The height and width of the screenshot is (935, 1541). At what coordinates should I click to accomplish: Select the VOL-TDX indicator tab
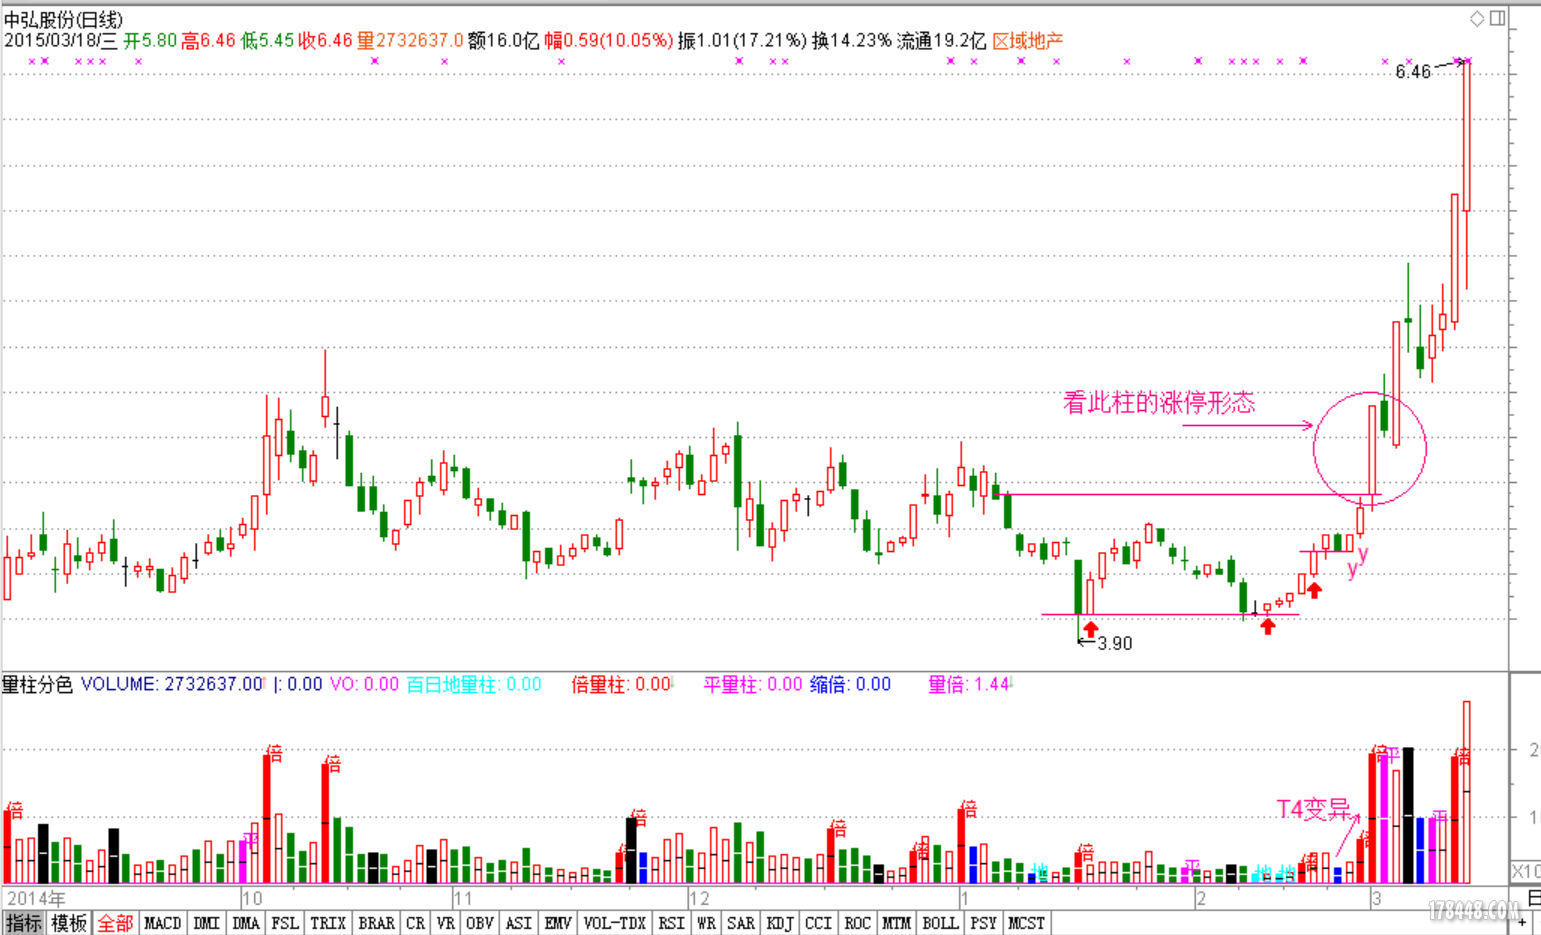coord(614,923)
